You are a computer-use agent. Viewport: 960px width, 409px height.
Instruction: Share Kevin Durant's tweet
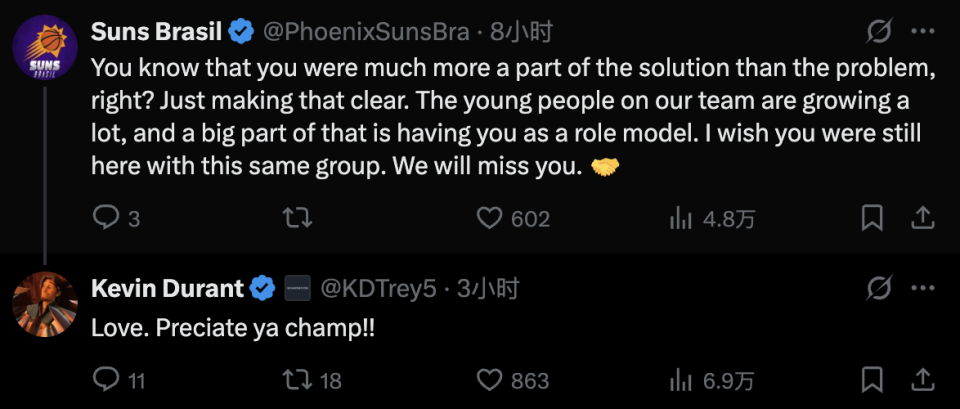[x=923, y=379]
